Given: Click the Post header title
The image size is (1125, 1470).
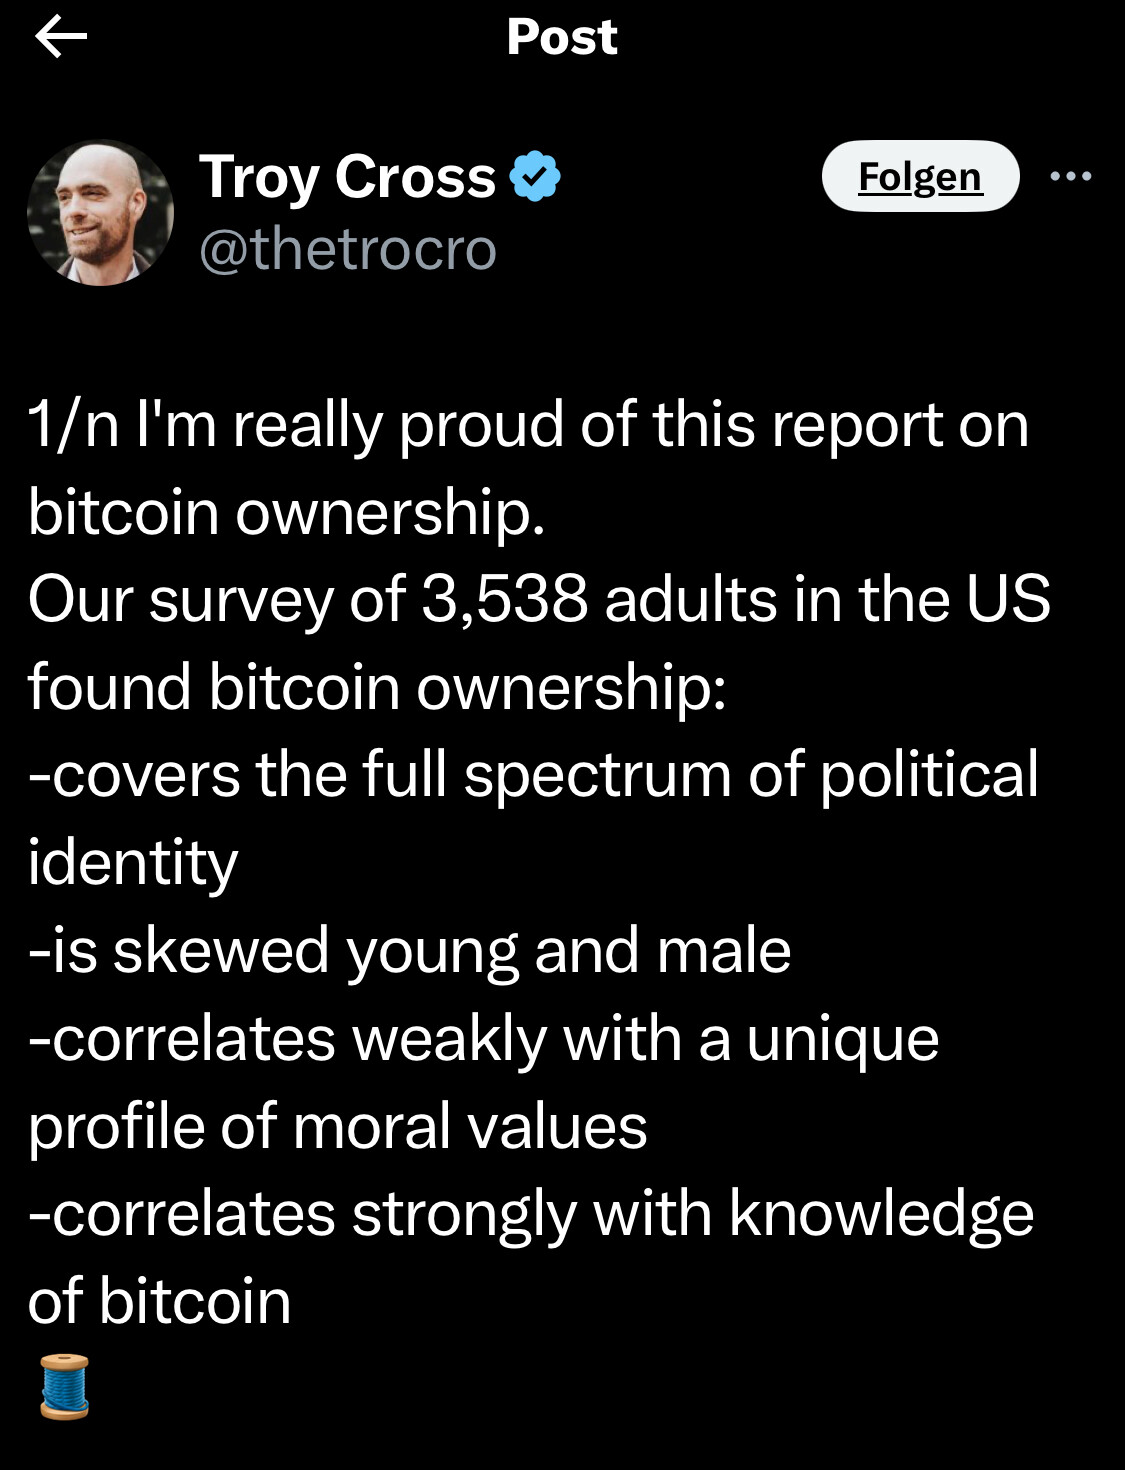Looking at the screenshot, I should pos(562,38).
